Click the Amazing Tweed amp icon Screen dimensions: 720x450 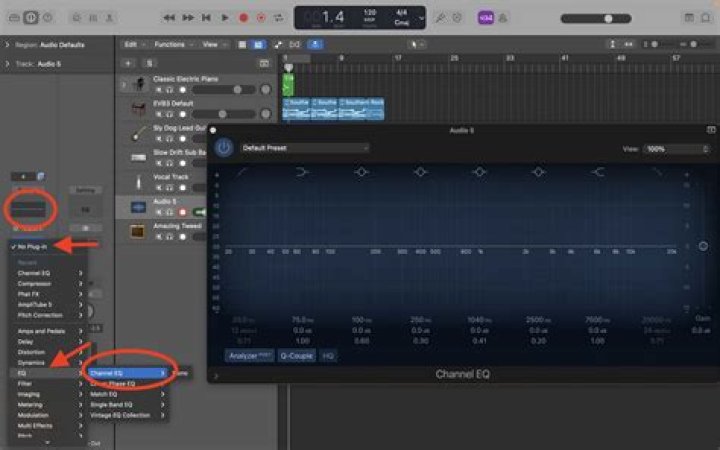coord(138,231)
